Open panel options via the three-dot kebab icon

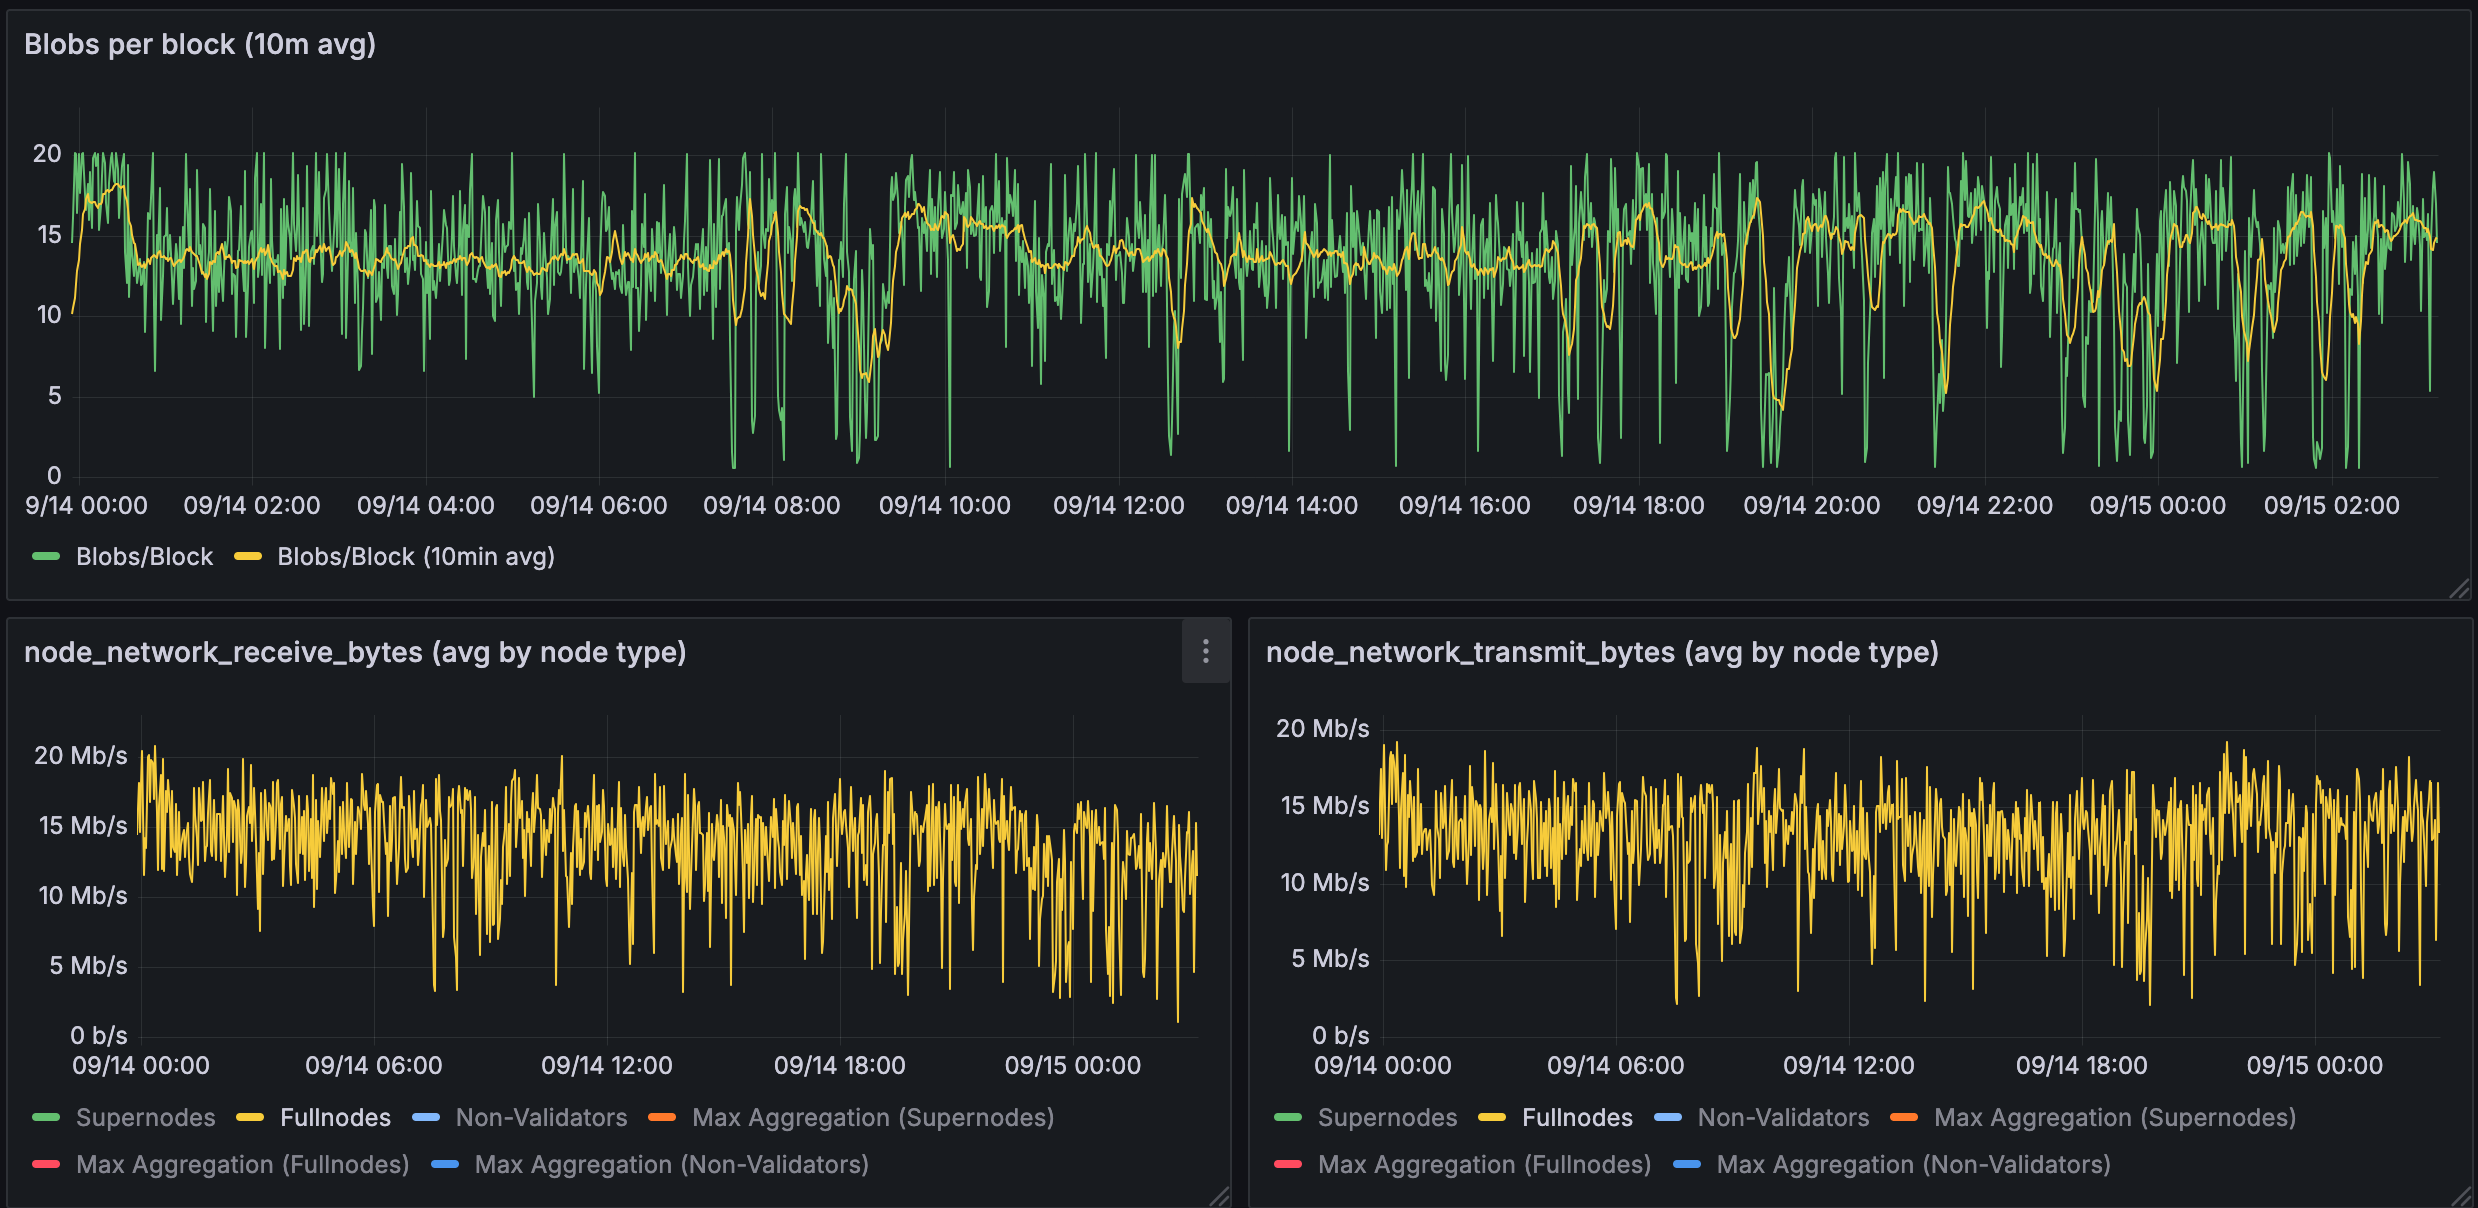click(x=1206, y=652)
